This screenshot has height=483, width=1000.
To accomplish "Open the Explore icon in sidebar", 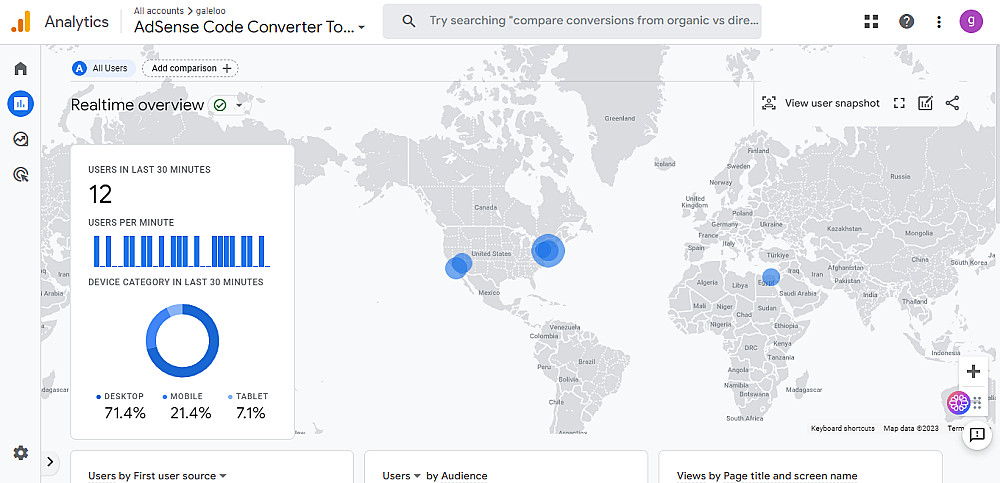I will click(x=20, y=139).
